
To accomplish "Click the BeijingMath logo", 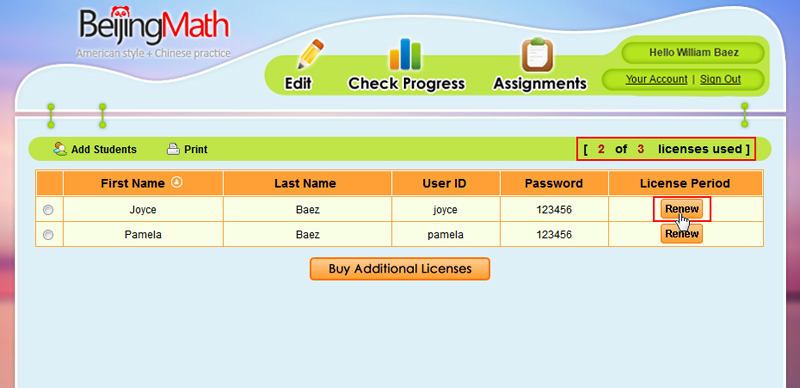I will click(x=154, y=27).
